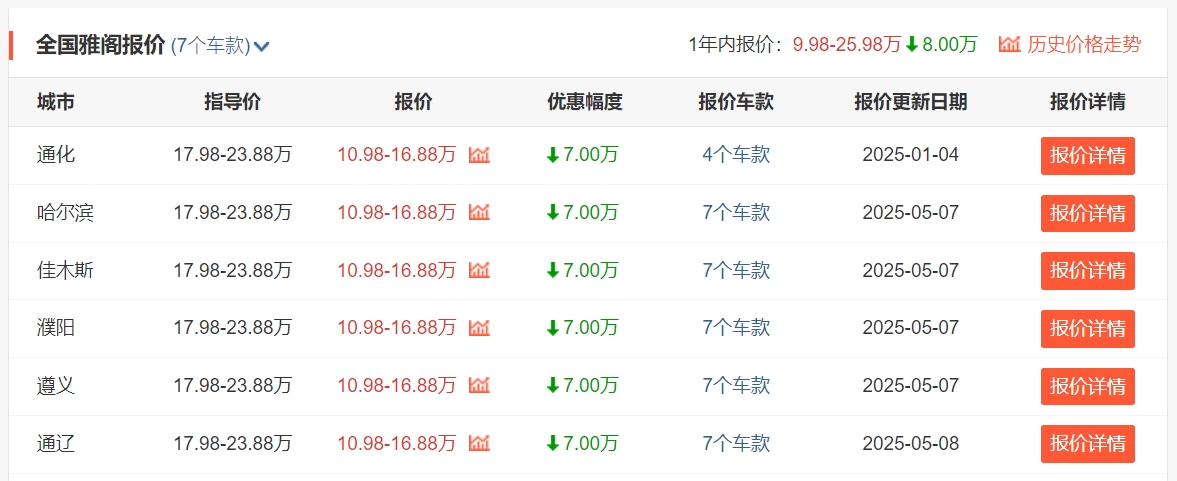Select the 10.98-16.88万 price for 通辽
Screen dimensions: 1177x481
(x=397, y=443)
